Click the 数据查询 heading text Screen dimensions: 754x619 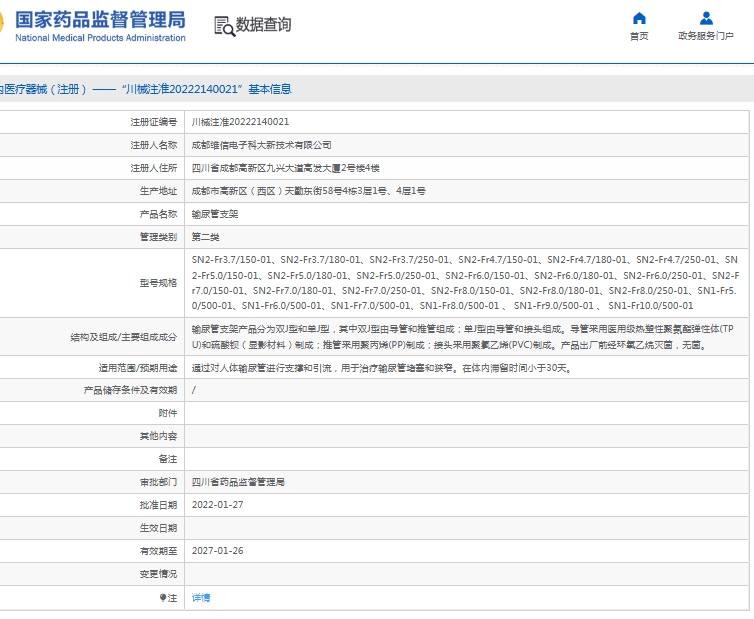coord(264,25)
